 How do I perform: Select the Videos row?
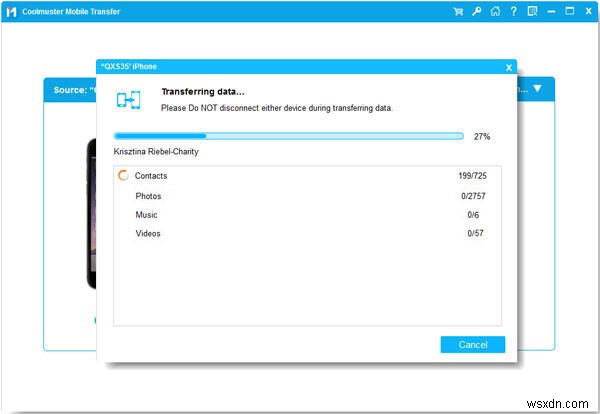click(307, 233)
